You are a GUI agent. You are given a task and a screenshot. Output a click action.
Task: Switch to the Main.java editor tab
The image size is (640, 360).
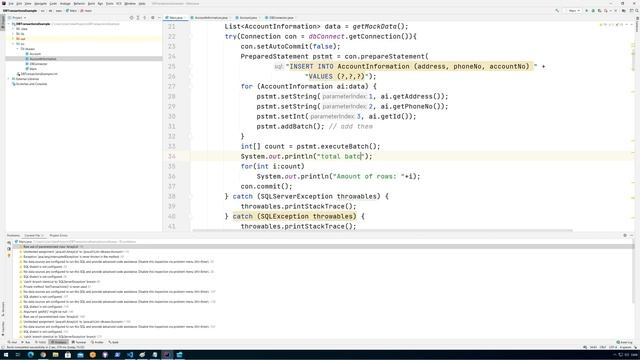[x=176, y=18]
